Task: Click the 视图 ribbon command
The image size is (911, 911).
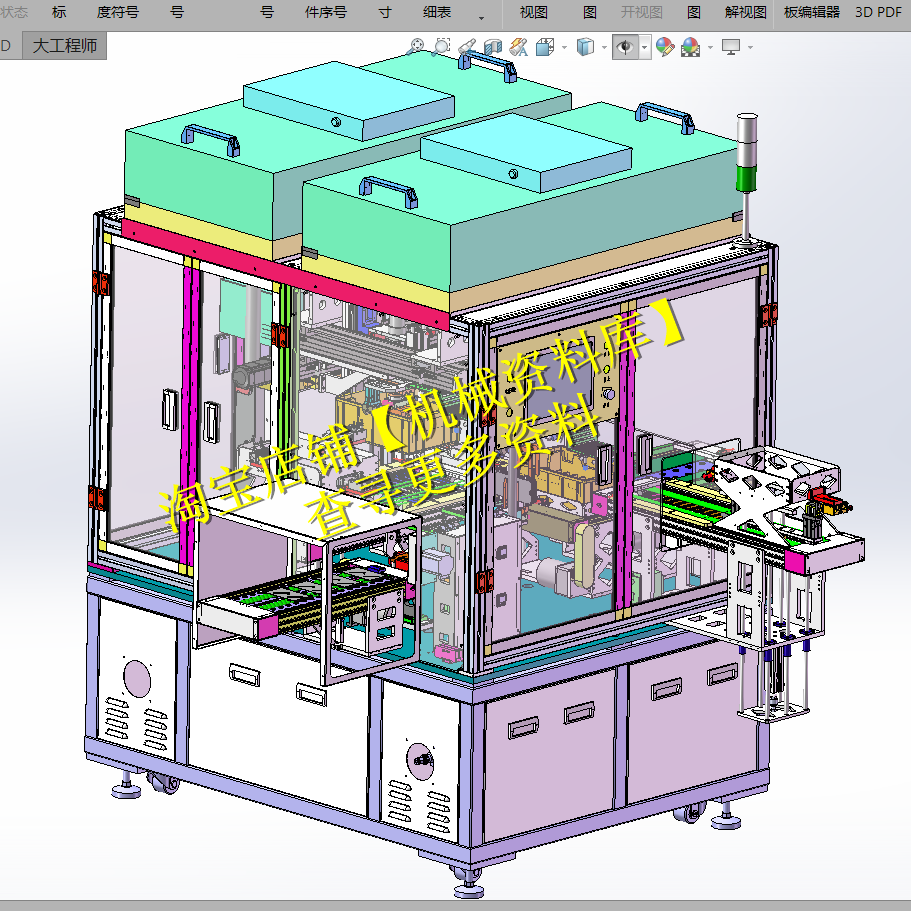Action: pyautogui.click(x=533, y=12)
